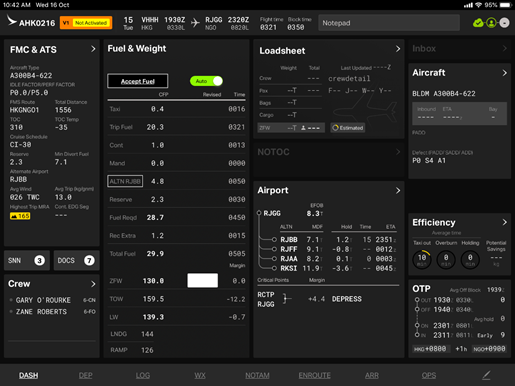The height and width of the screenshot is (386, 515).
Task: Select alternate RKSI in Airport list
Action: 289,268
